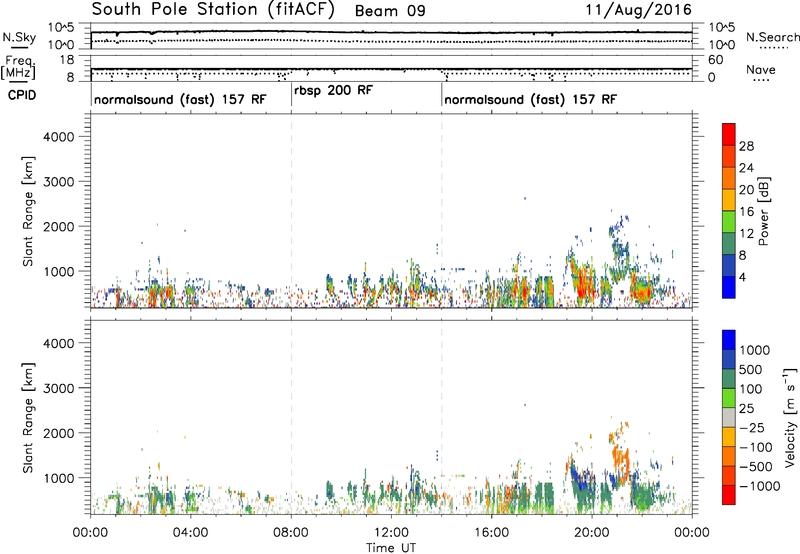This screenshot has width=800, height=554.
Task: Click the power panel 'Slant Range [km]' label
Action: [x=28, y=211]
